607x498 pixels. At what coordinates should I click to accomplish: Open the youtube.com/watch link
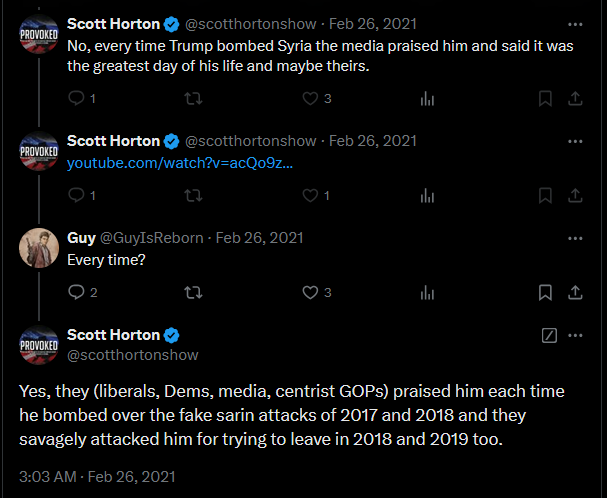click(180, 163)
